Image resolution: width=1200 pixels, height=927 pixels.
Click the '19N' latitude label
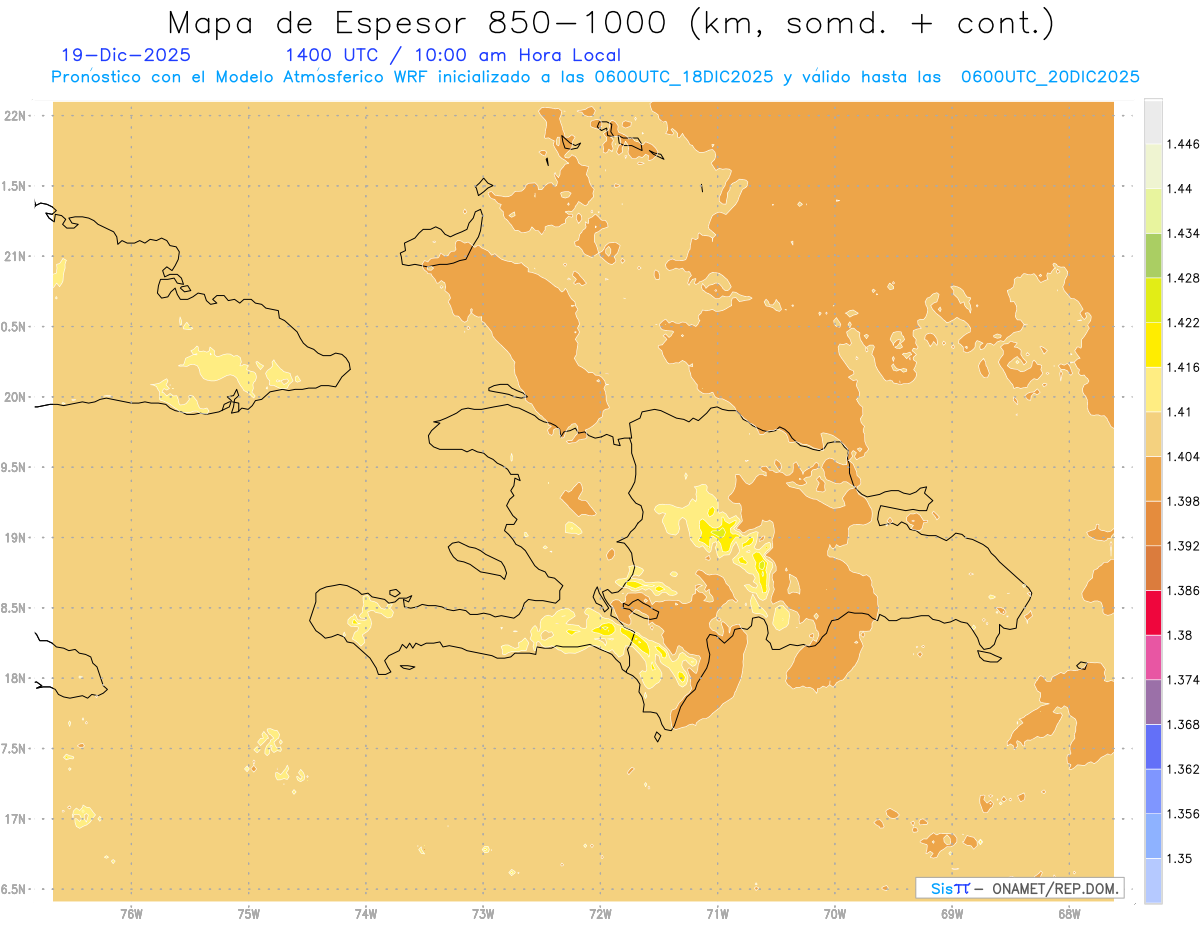click(15, 538)
